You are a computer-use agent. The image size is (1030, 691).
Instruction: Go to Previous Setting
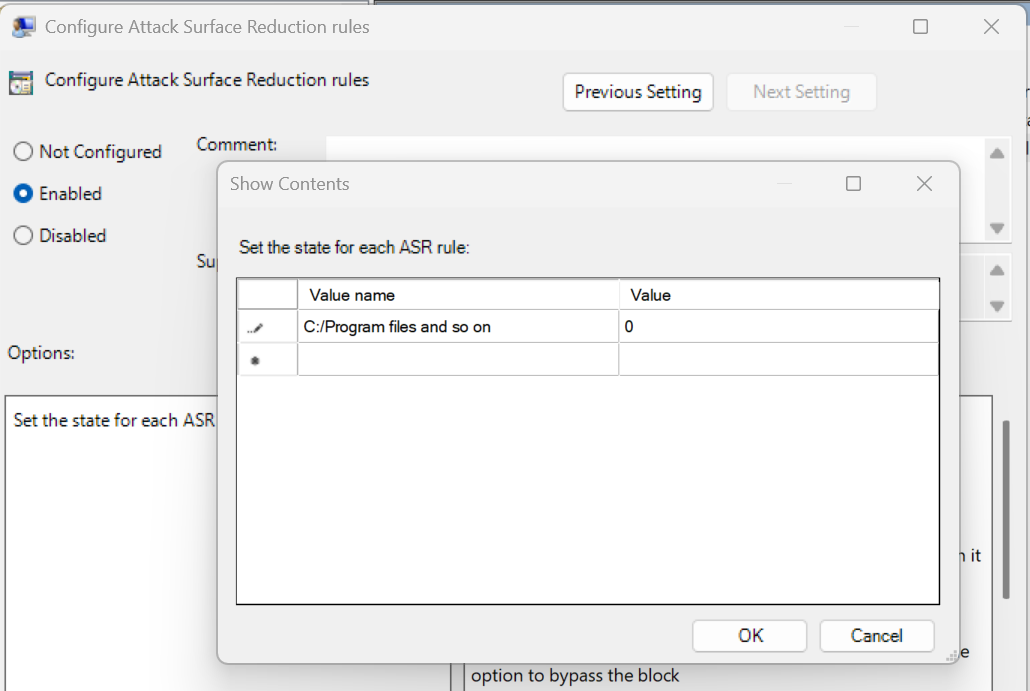coord(638,92)
